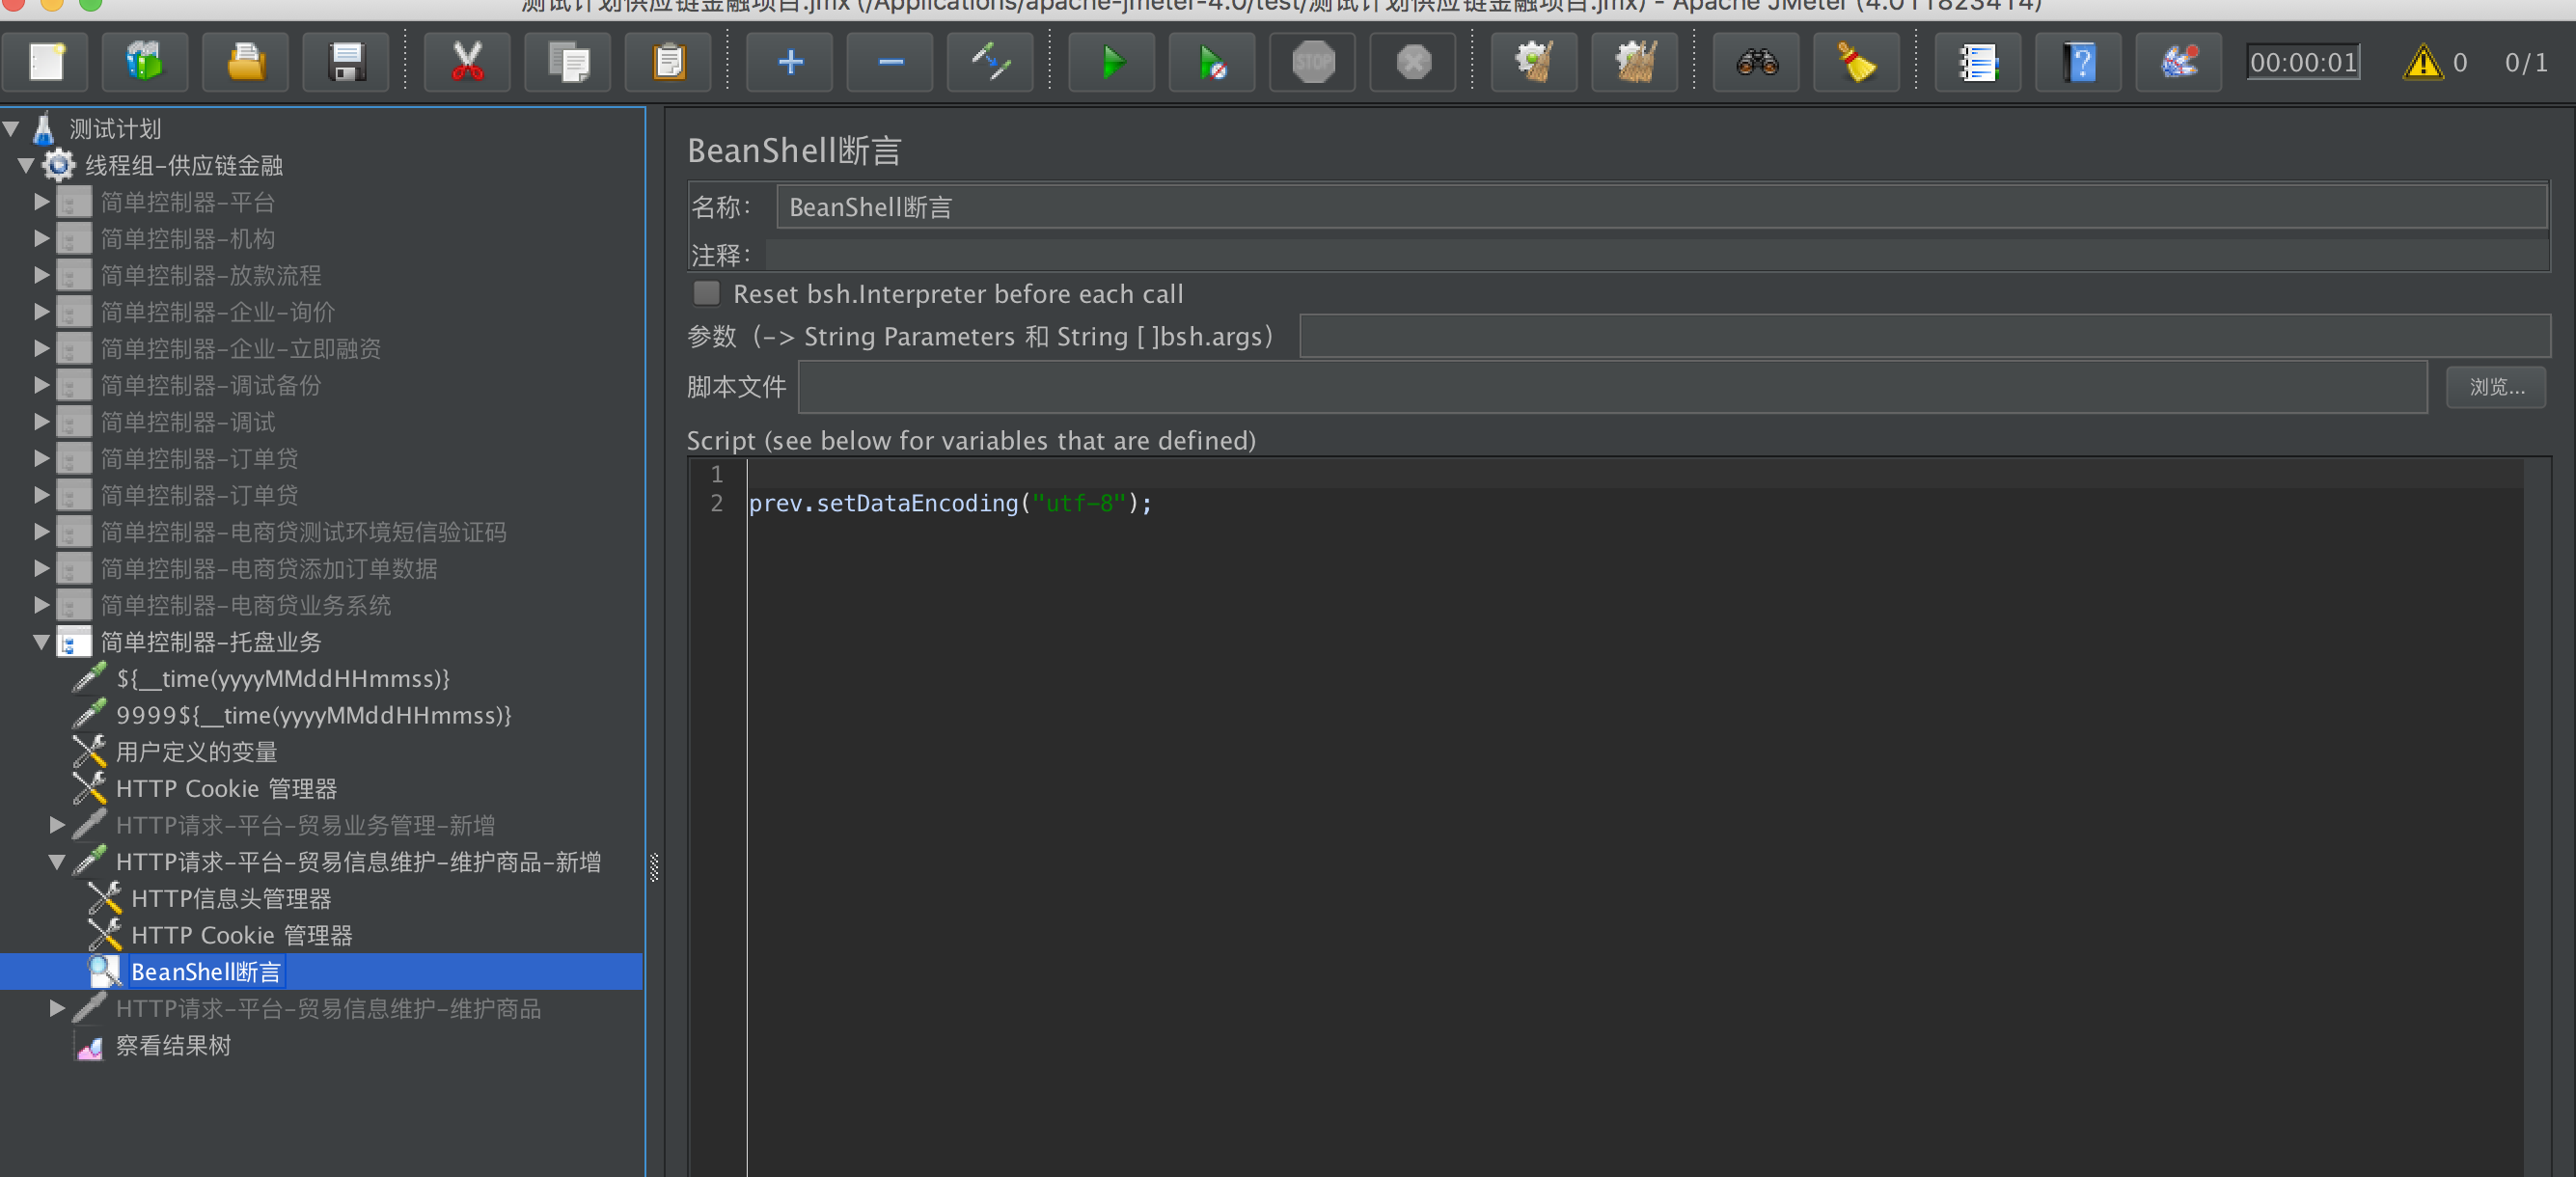Expand HTTP请求-平台-贸易业务管理-新增 node
2576x1177 pixels.
click(57, 825)
